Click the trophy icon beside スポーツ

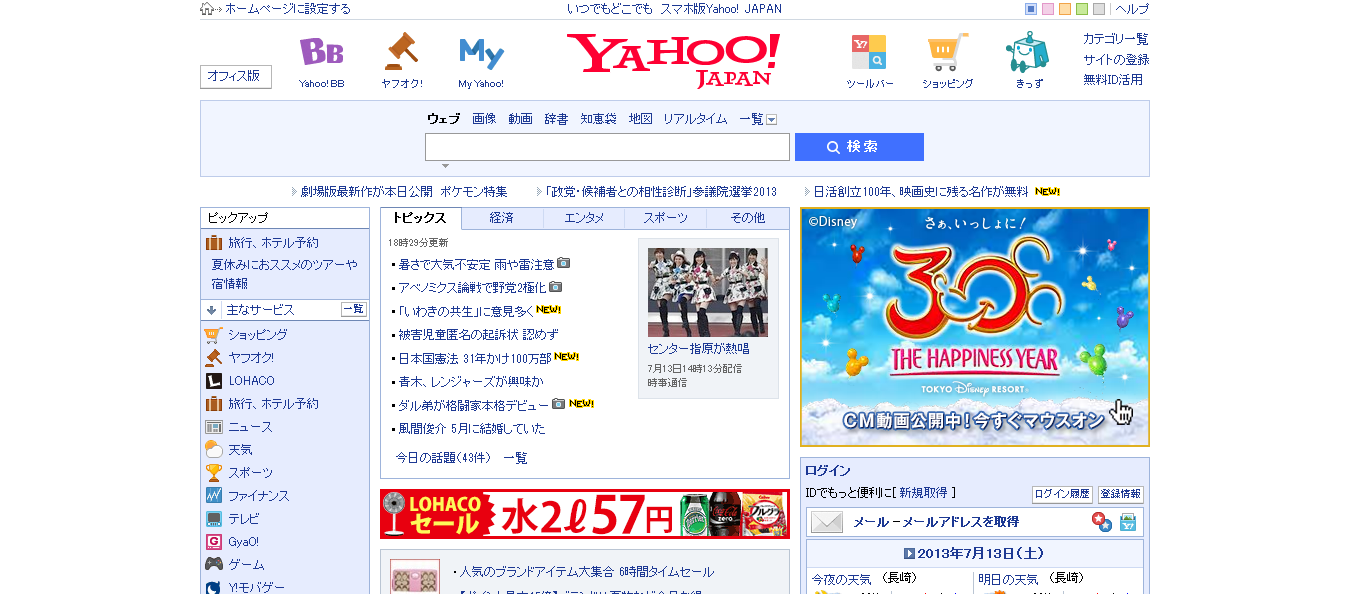coord(213,473)
